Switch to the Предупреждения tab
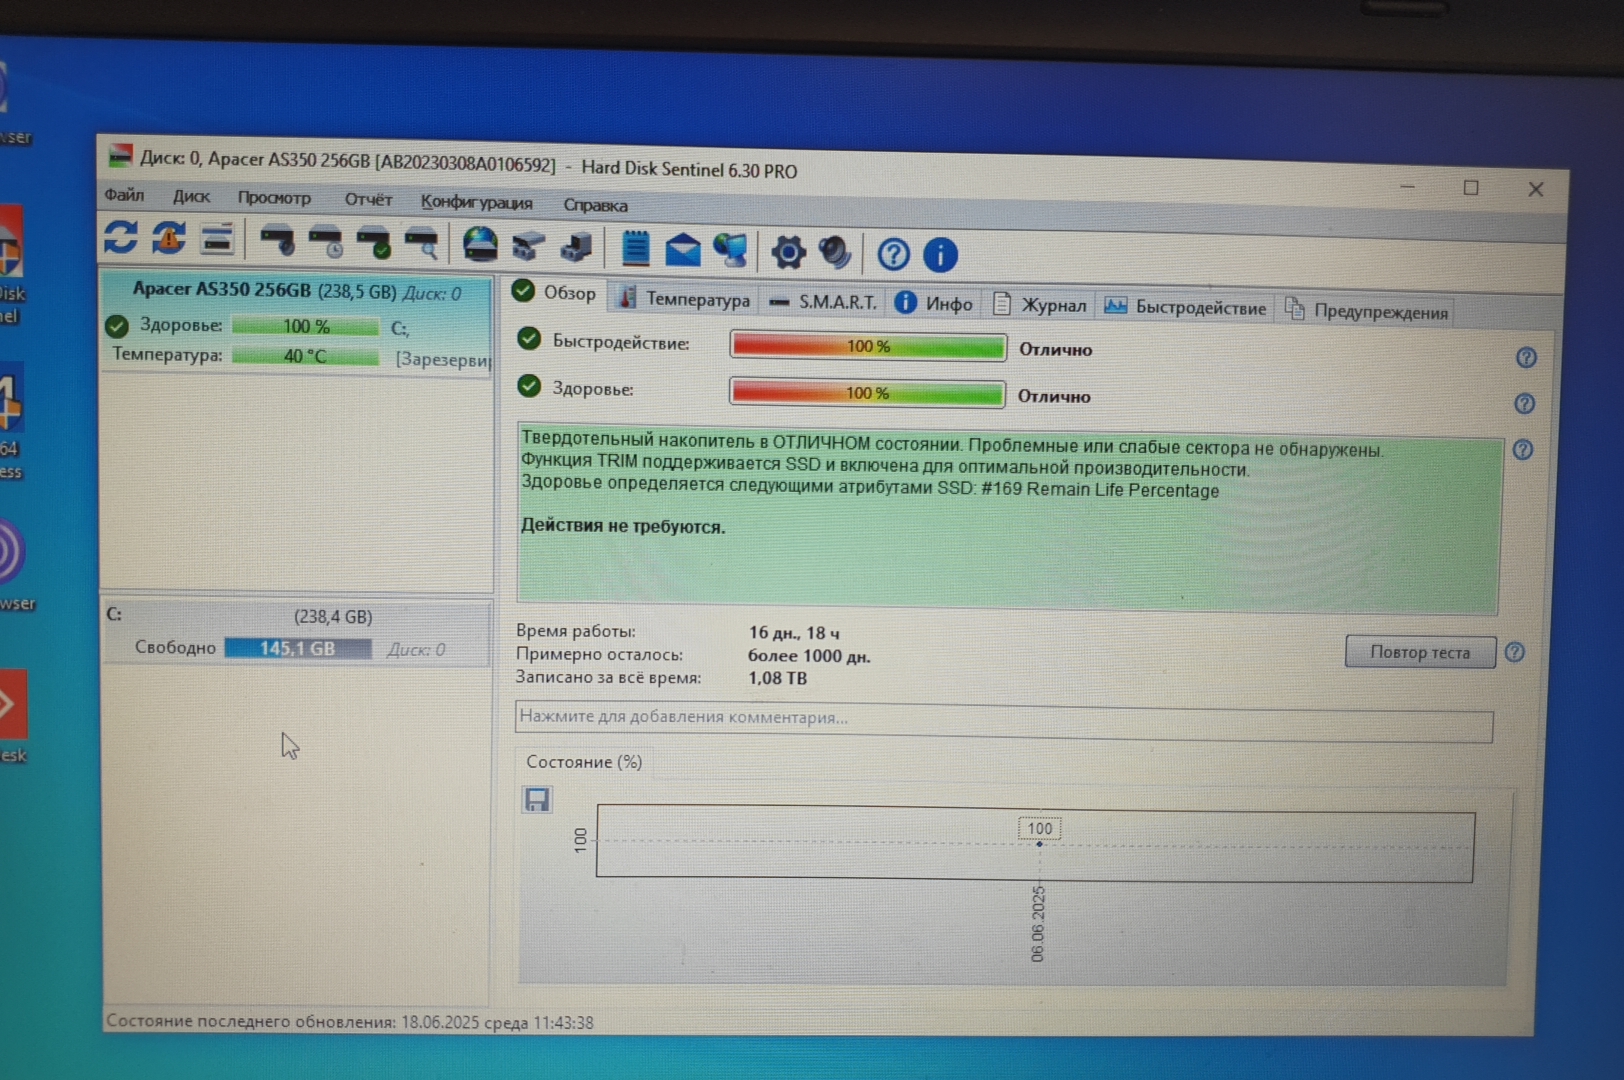 click(1367, 311)
